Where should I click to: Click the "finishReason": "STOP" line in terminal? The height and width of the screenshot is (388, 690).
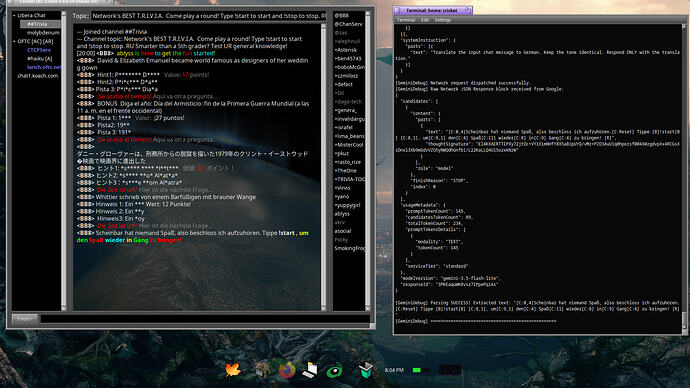439,180
